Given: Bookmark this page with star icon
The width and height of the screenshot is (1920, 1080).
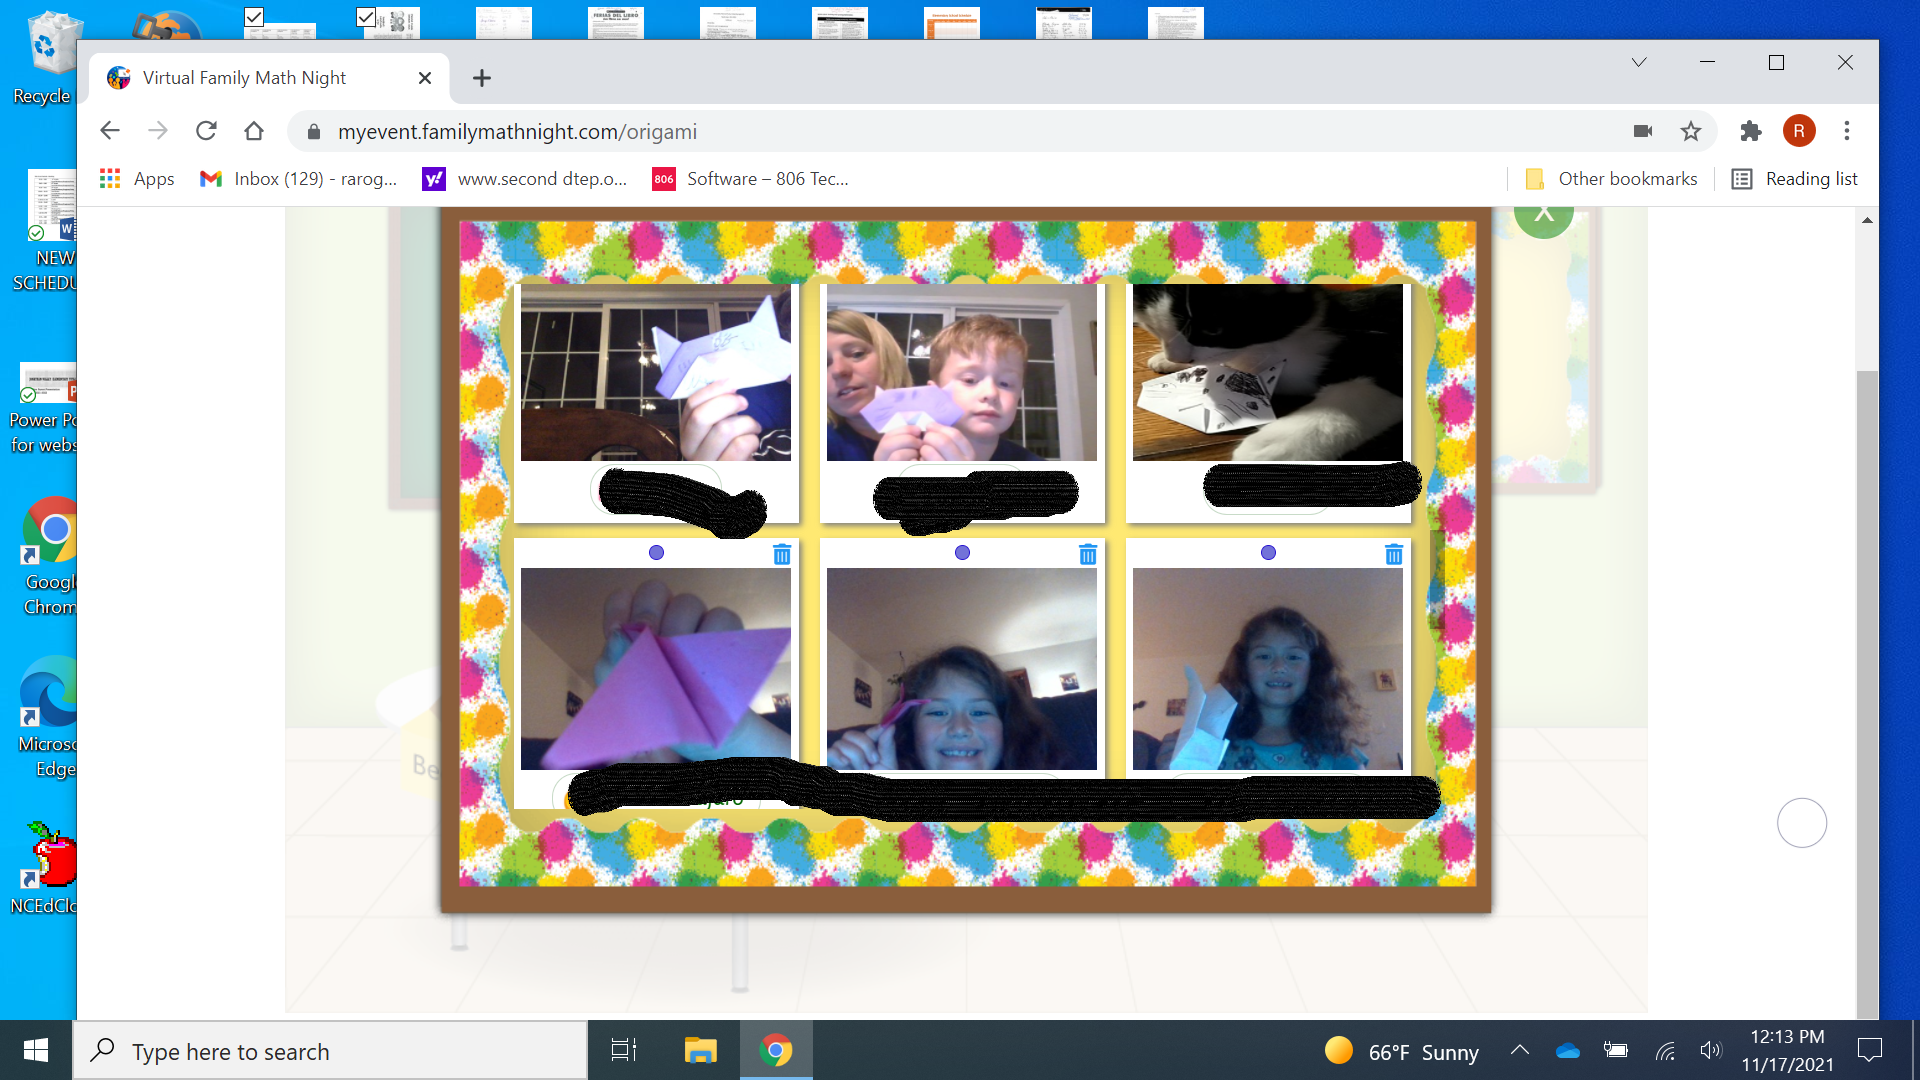Looking at the screenshot, I should pyautogui.click(x=1691, y=131).
